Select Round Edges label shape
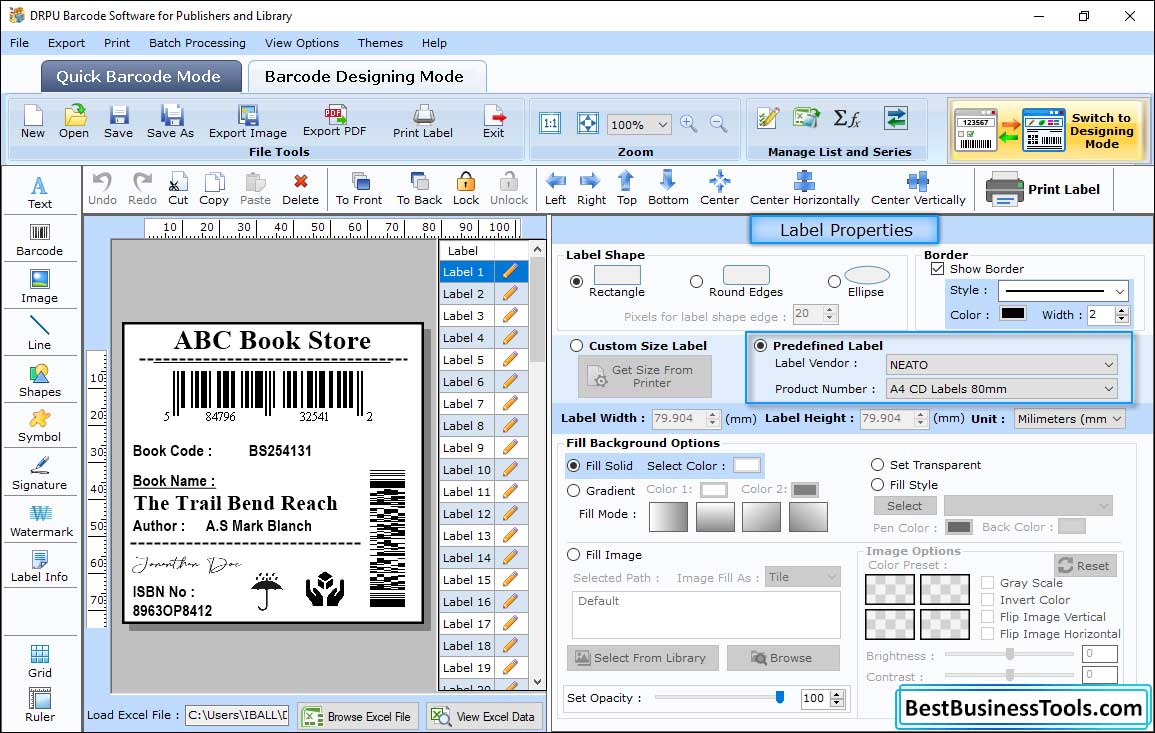The image size is (1155, 733). coord(696,281)
